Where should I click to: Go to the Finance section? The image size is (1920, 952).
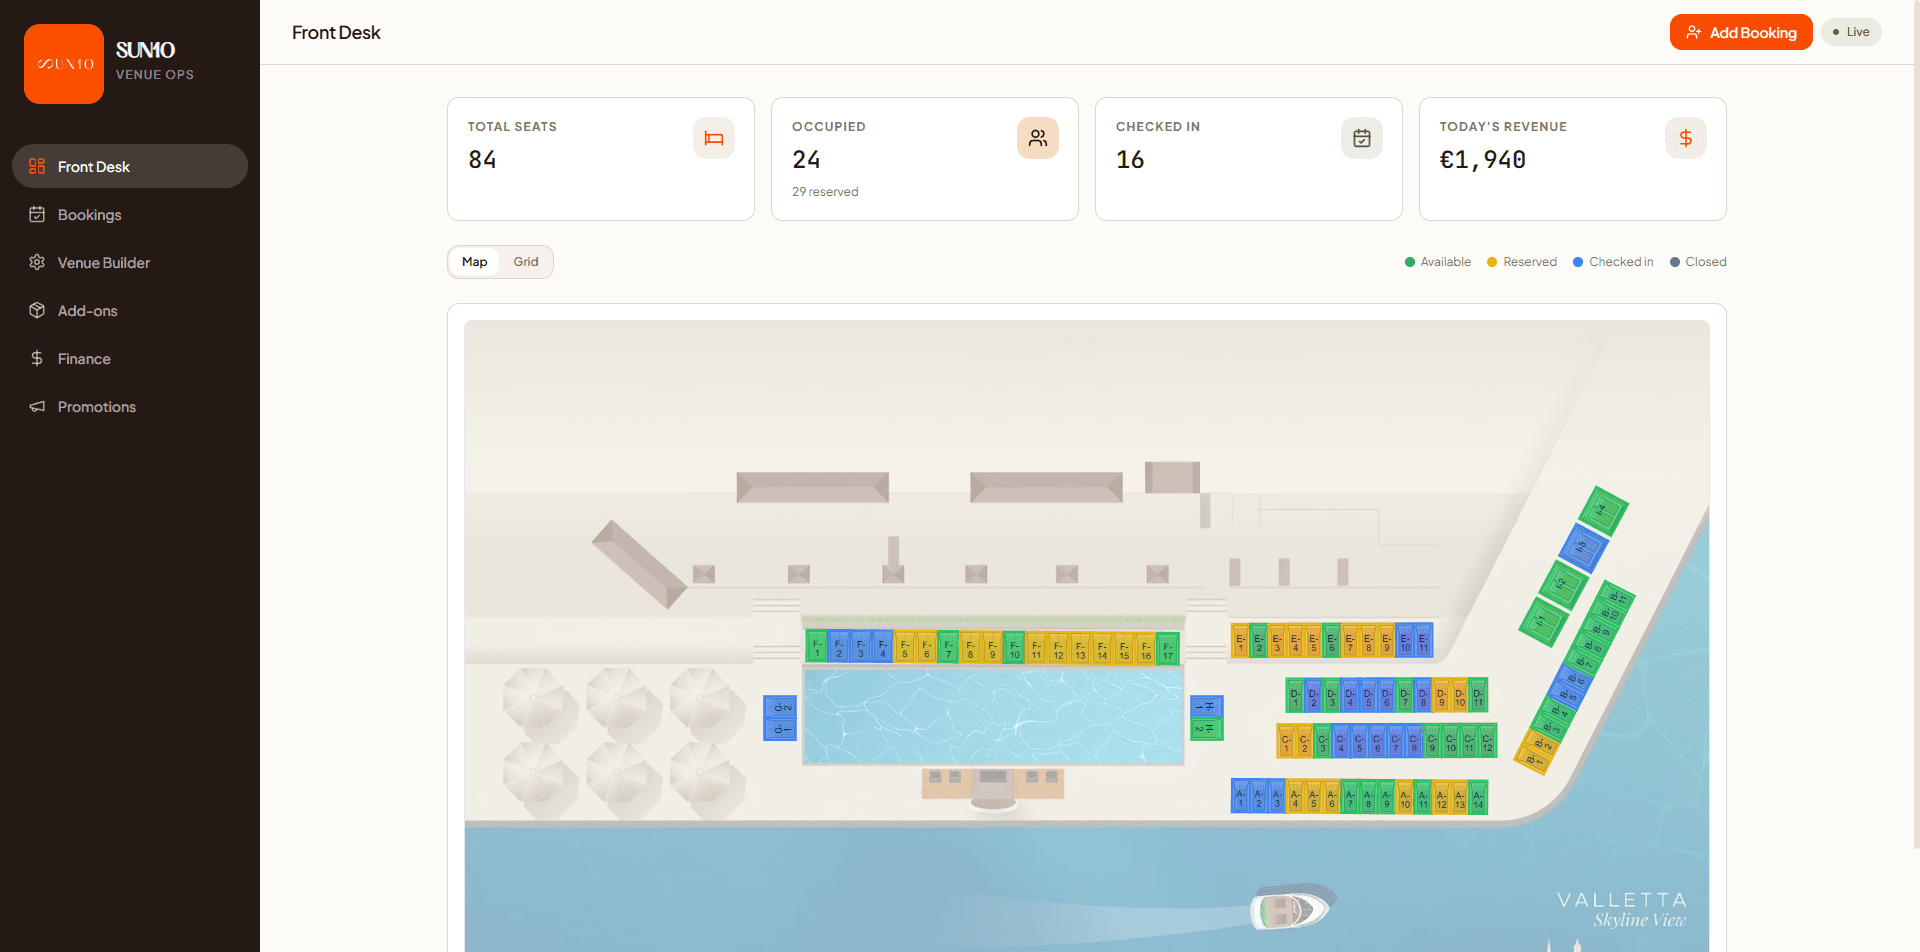84,359
